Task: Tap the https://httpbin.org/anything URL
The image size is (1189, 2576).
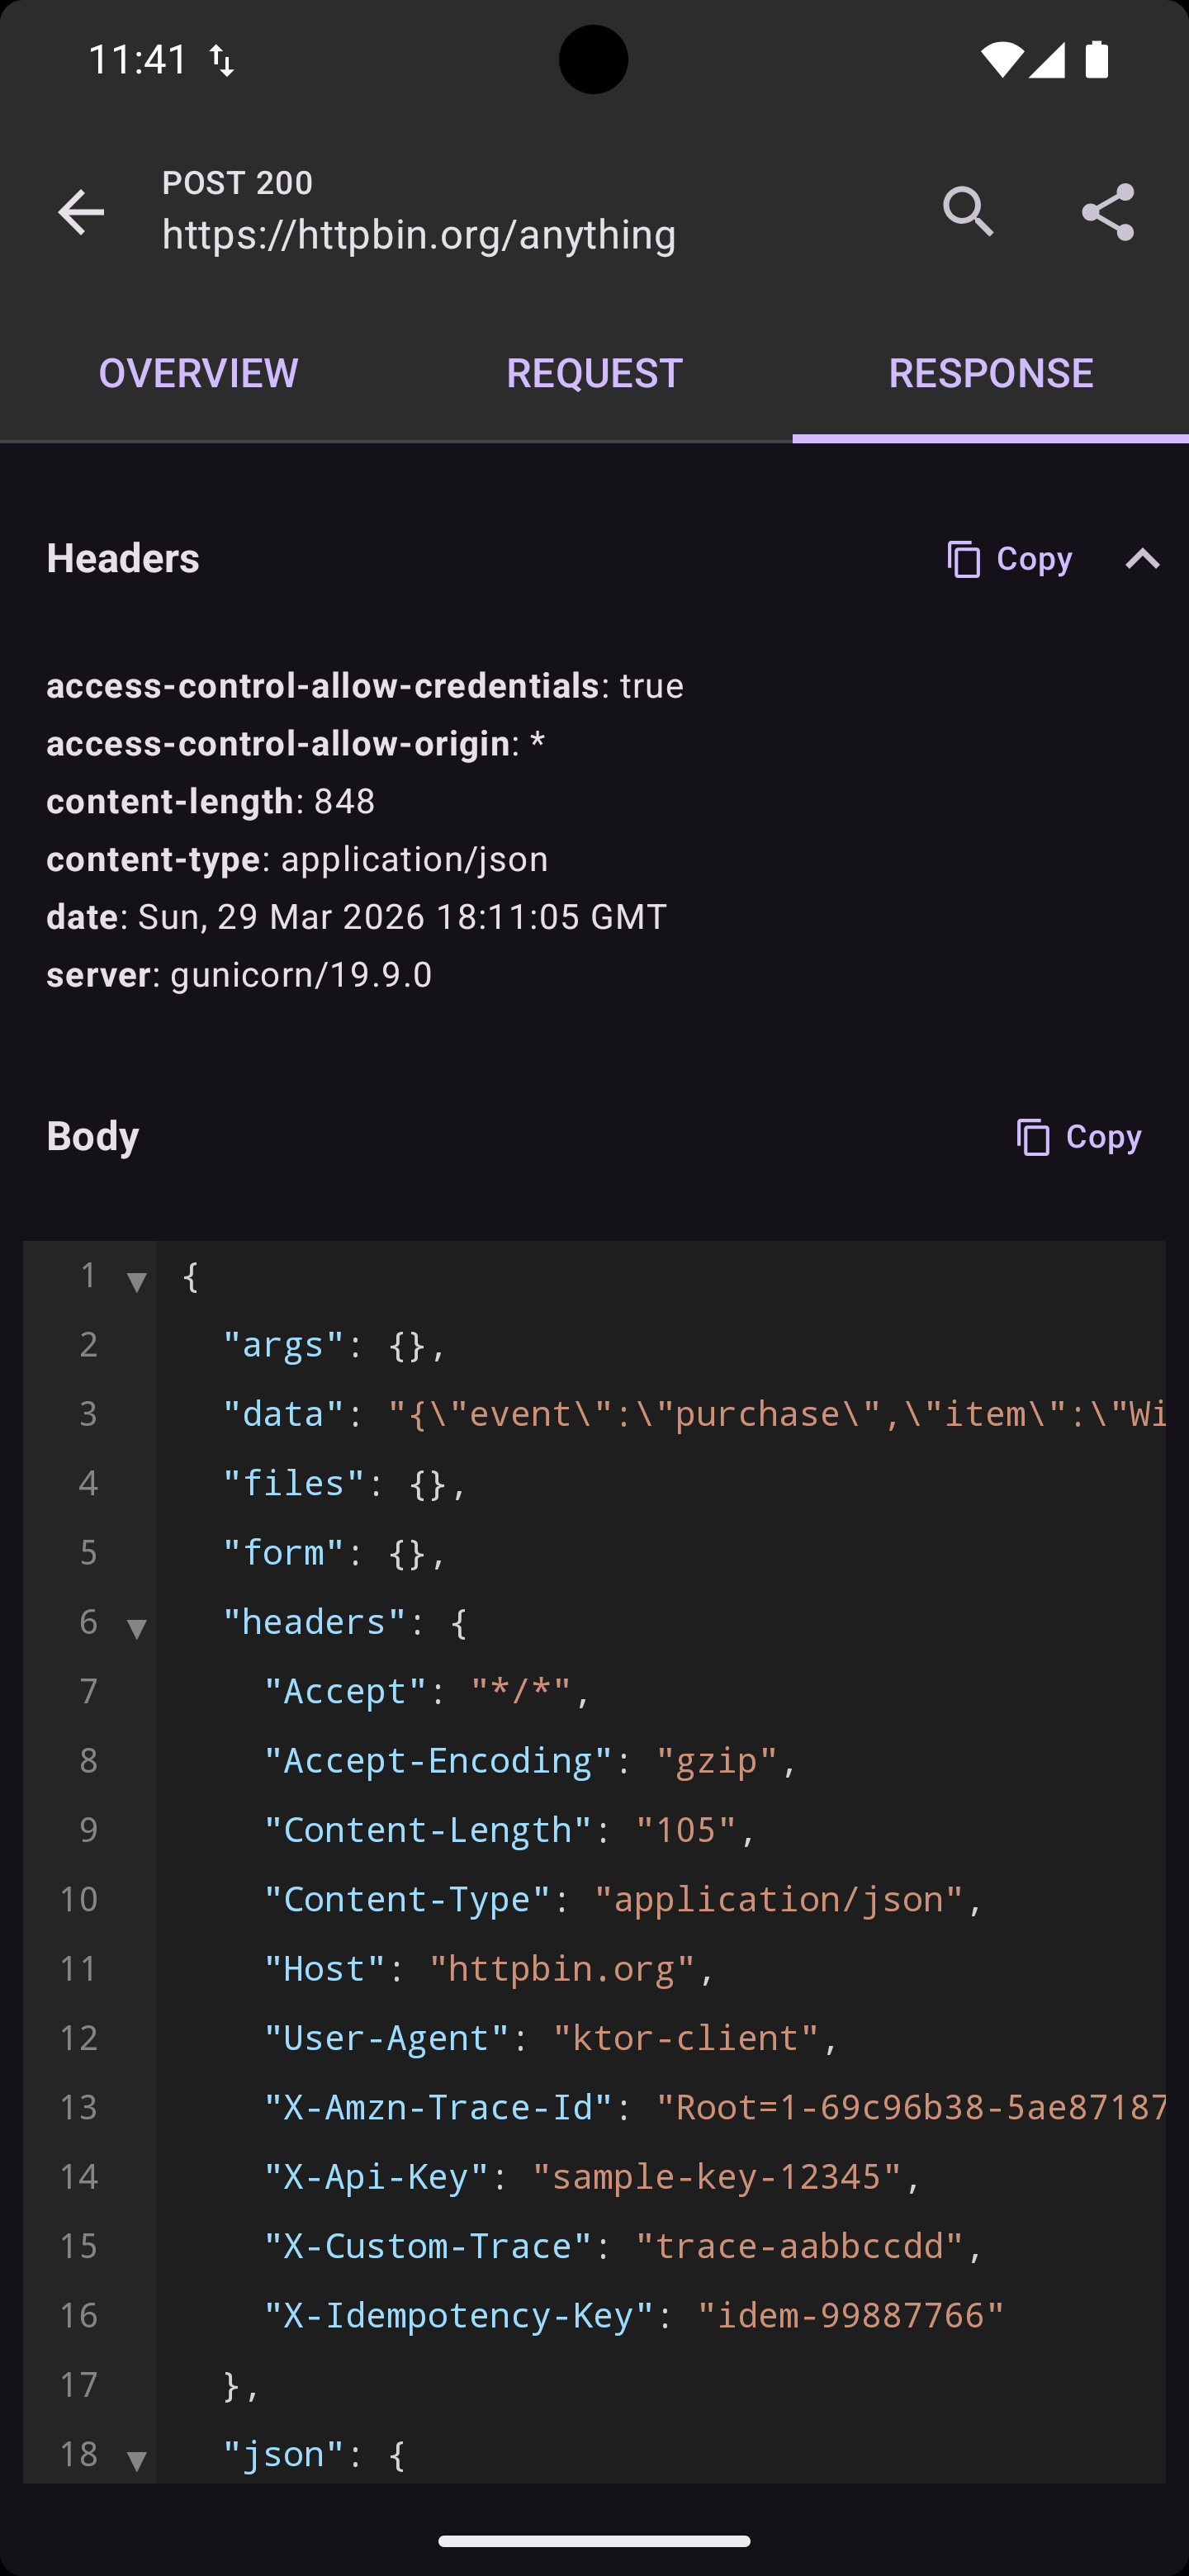Action: (419, 234)
